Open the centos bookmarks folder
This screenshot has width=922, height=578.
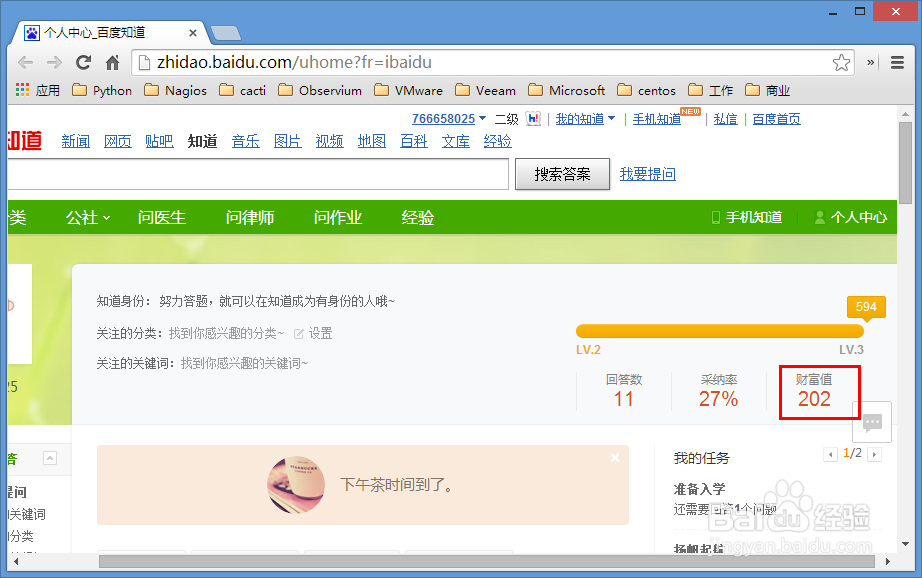click(646, 90)
